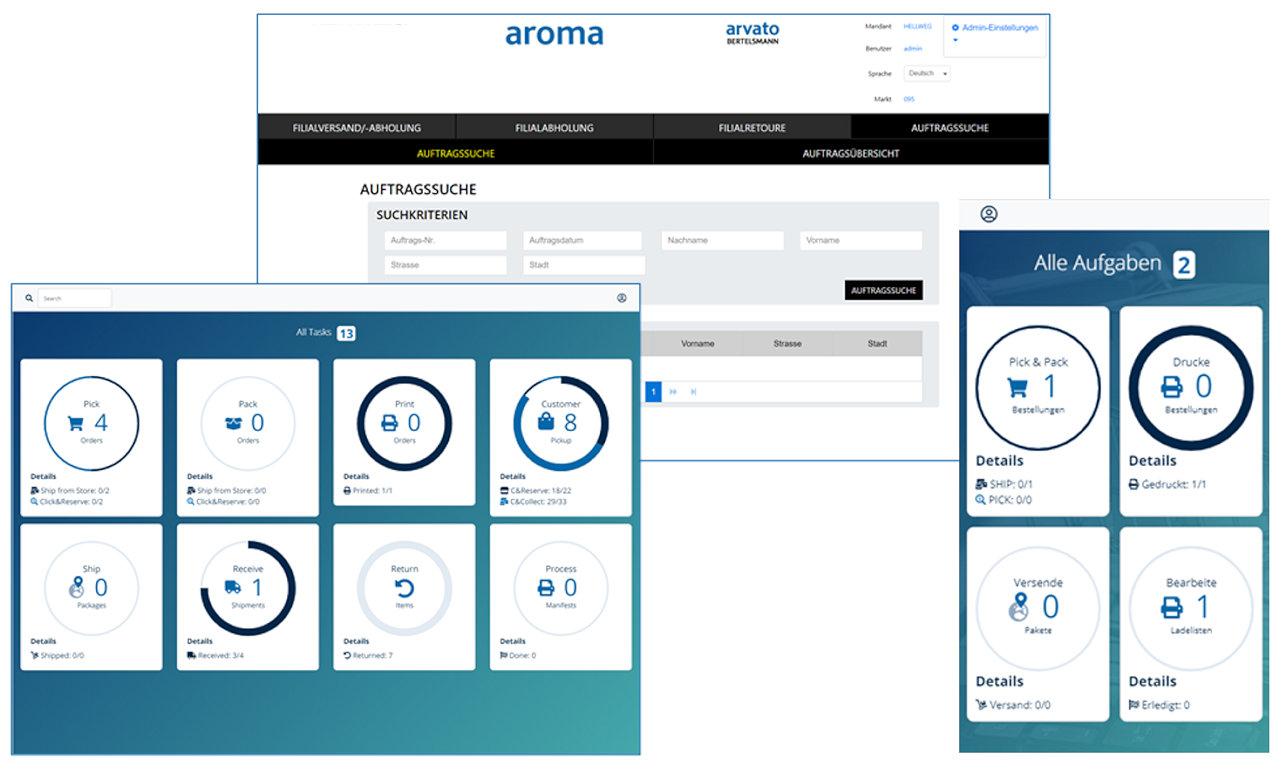Click the HELLWEG Mandant link
Image resolution: width=1280 pixels, height=766 pixels.
[x=917, y=26]
